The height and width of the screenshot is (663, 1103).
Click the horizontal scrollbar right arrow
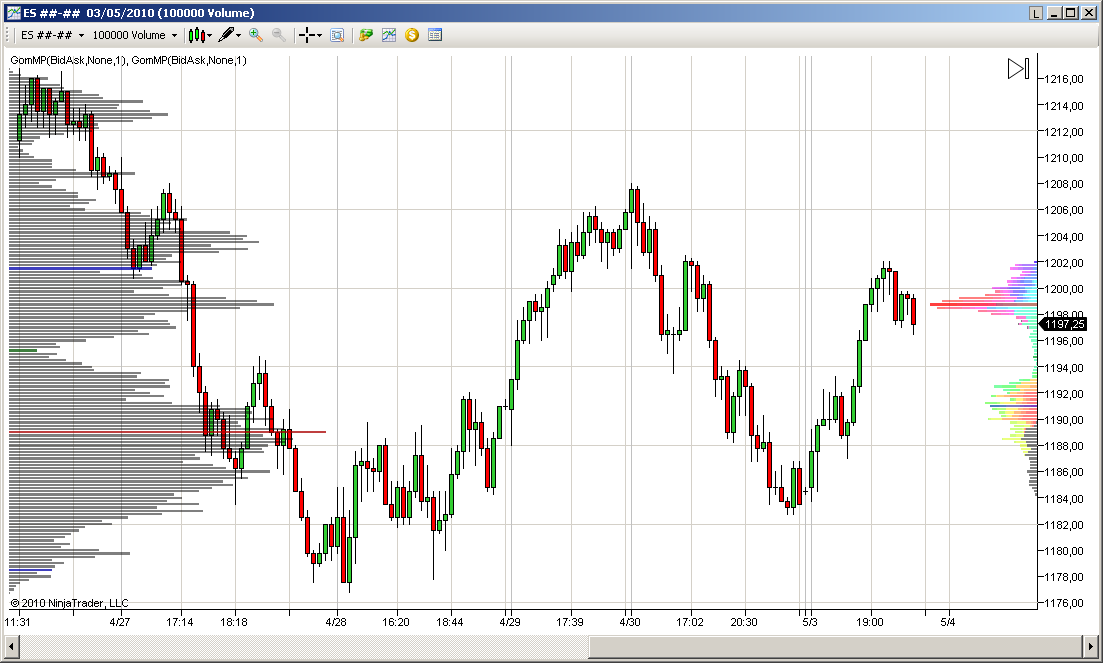[x=1090, y=646]
